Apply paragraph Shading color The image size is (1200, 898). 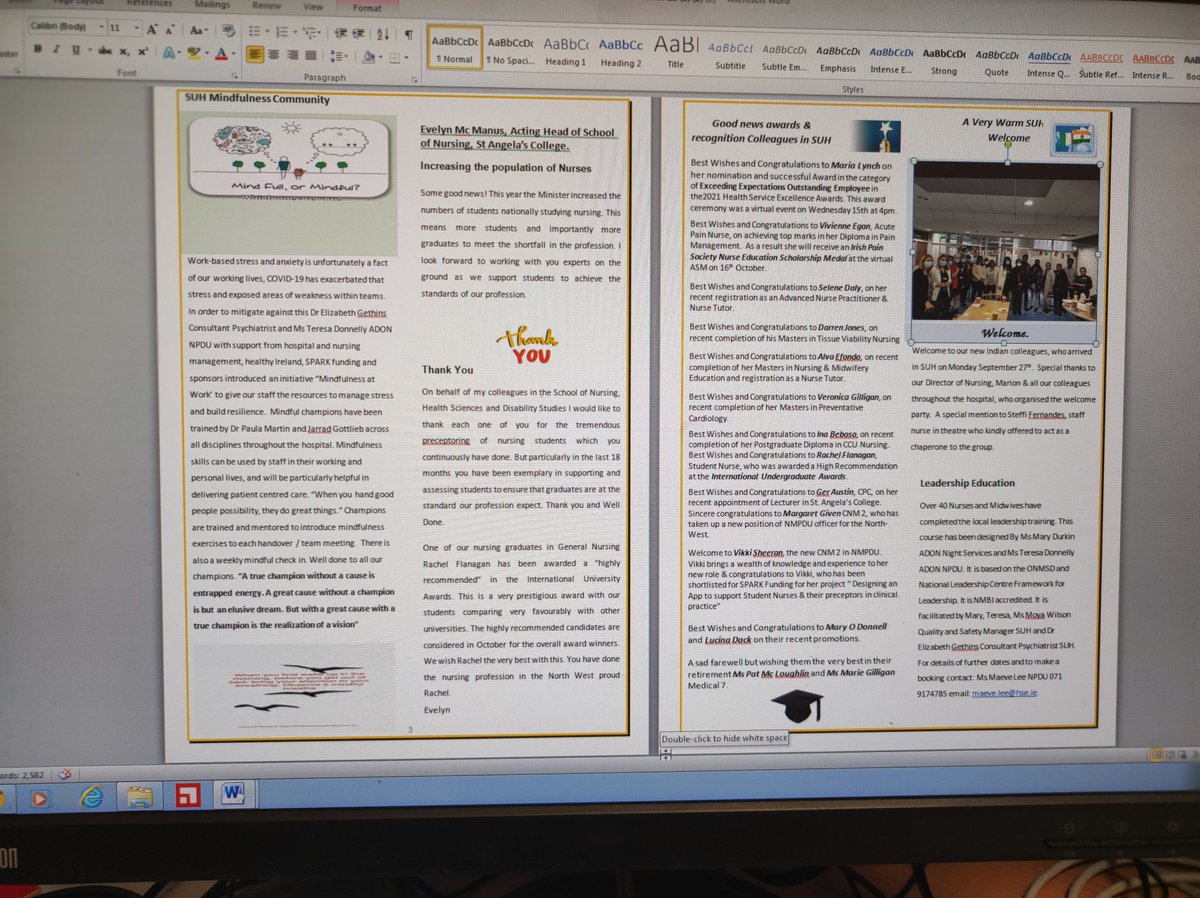tap(368, 57)
